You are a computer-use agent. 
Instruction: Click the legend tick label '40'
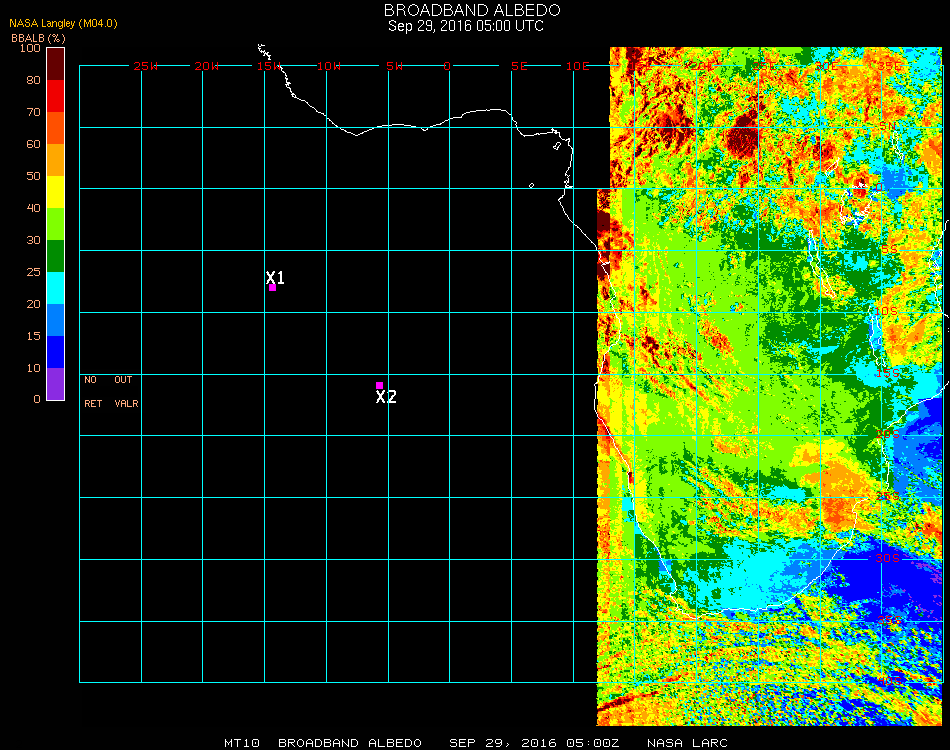(33, 208)
